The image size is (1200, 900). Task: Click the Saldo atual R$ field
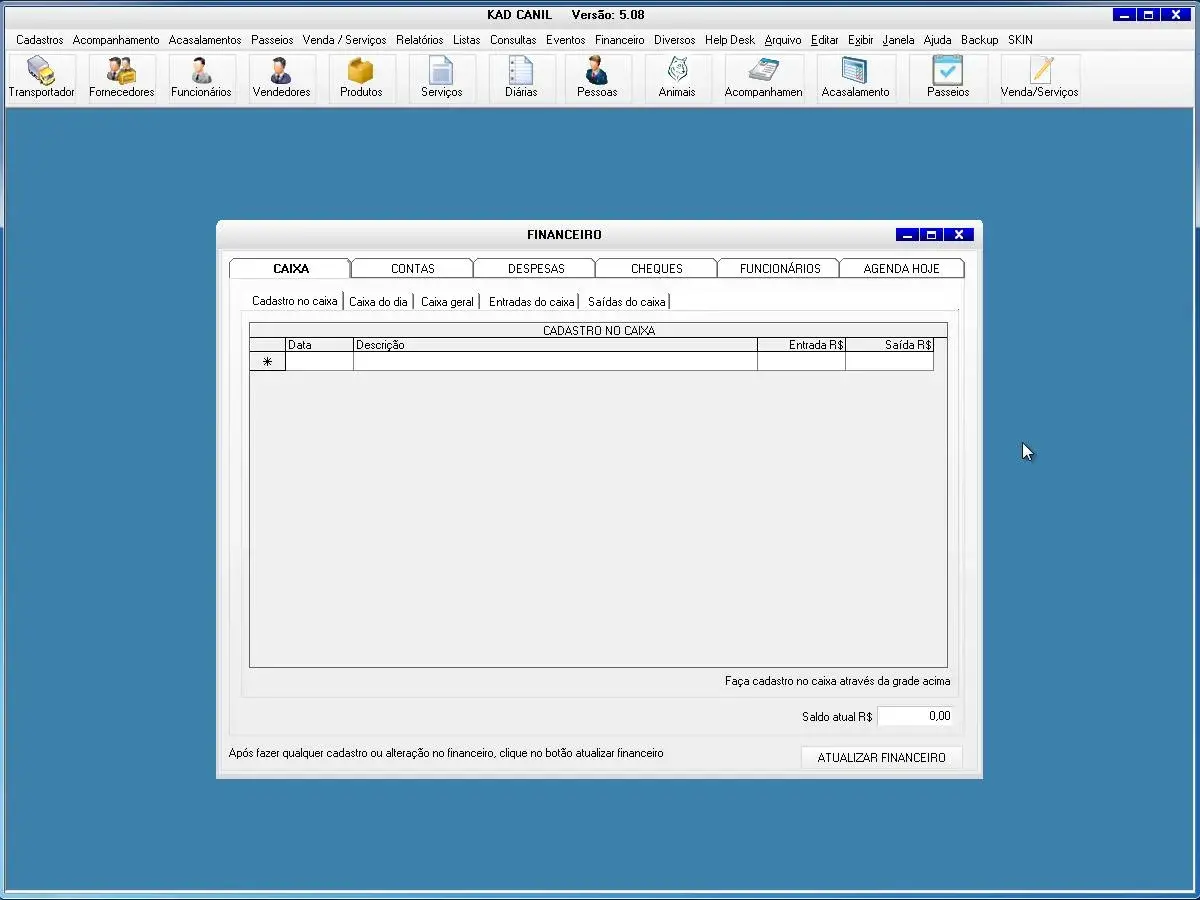915,716
